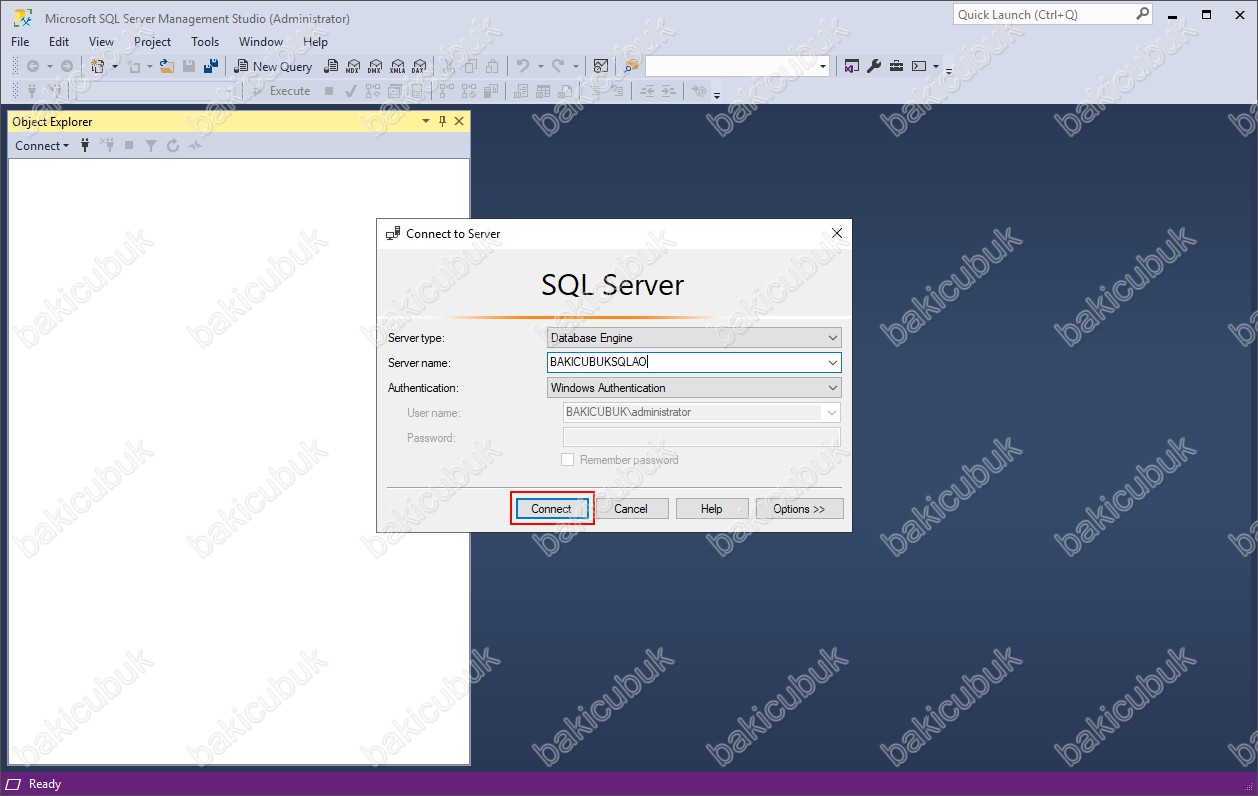1258x796 pixels.
Task: Open the Toolbox icon in toolbar
Action: (896, 66)
